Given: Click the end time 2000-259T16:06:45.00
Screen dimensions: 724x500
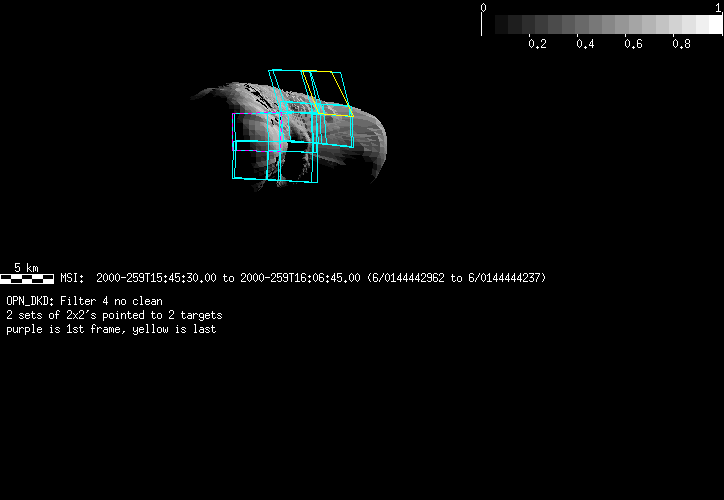Looking at the screenshot, I should 300,278.
